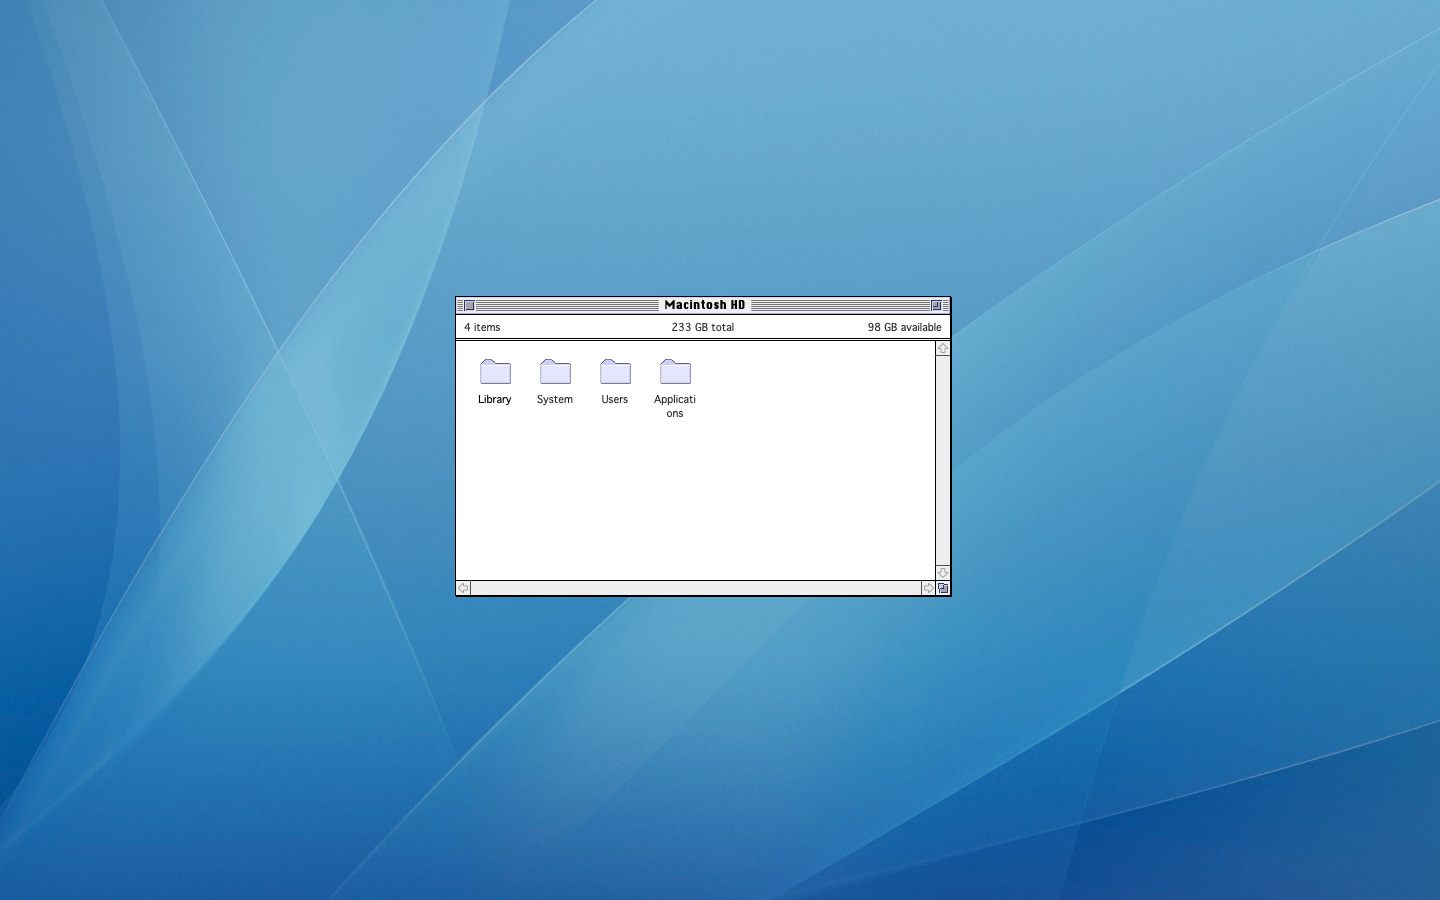Click the horizontal scrollbar track

(x=695, y=588)
